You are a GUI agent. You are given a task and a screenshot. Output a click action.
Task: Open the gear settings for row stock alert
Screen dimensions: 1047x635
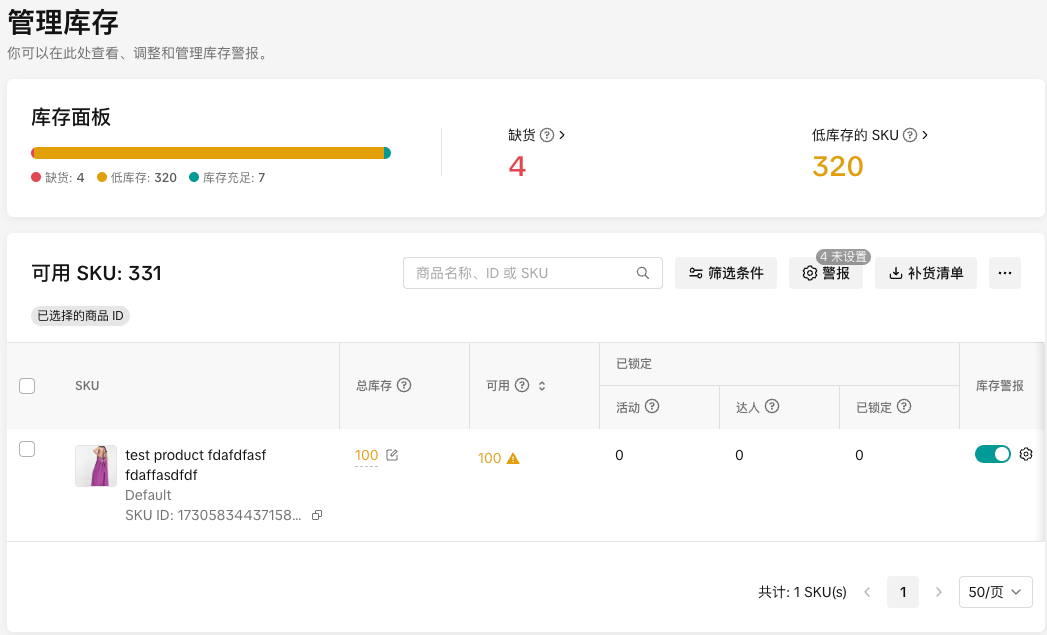pyautogui.click(x=1025, y=455)
